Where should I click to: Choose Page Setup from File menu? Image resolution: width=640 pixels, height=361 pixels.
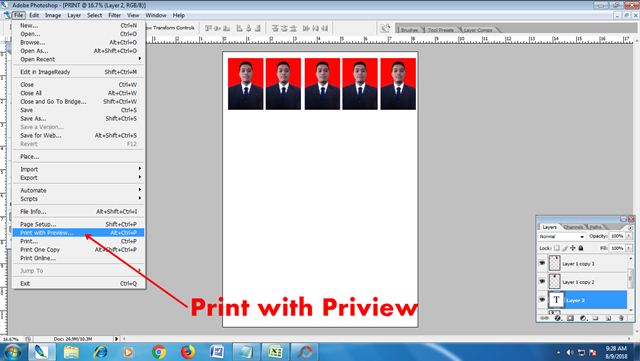pos(78,224)
